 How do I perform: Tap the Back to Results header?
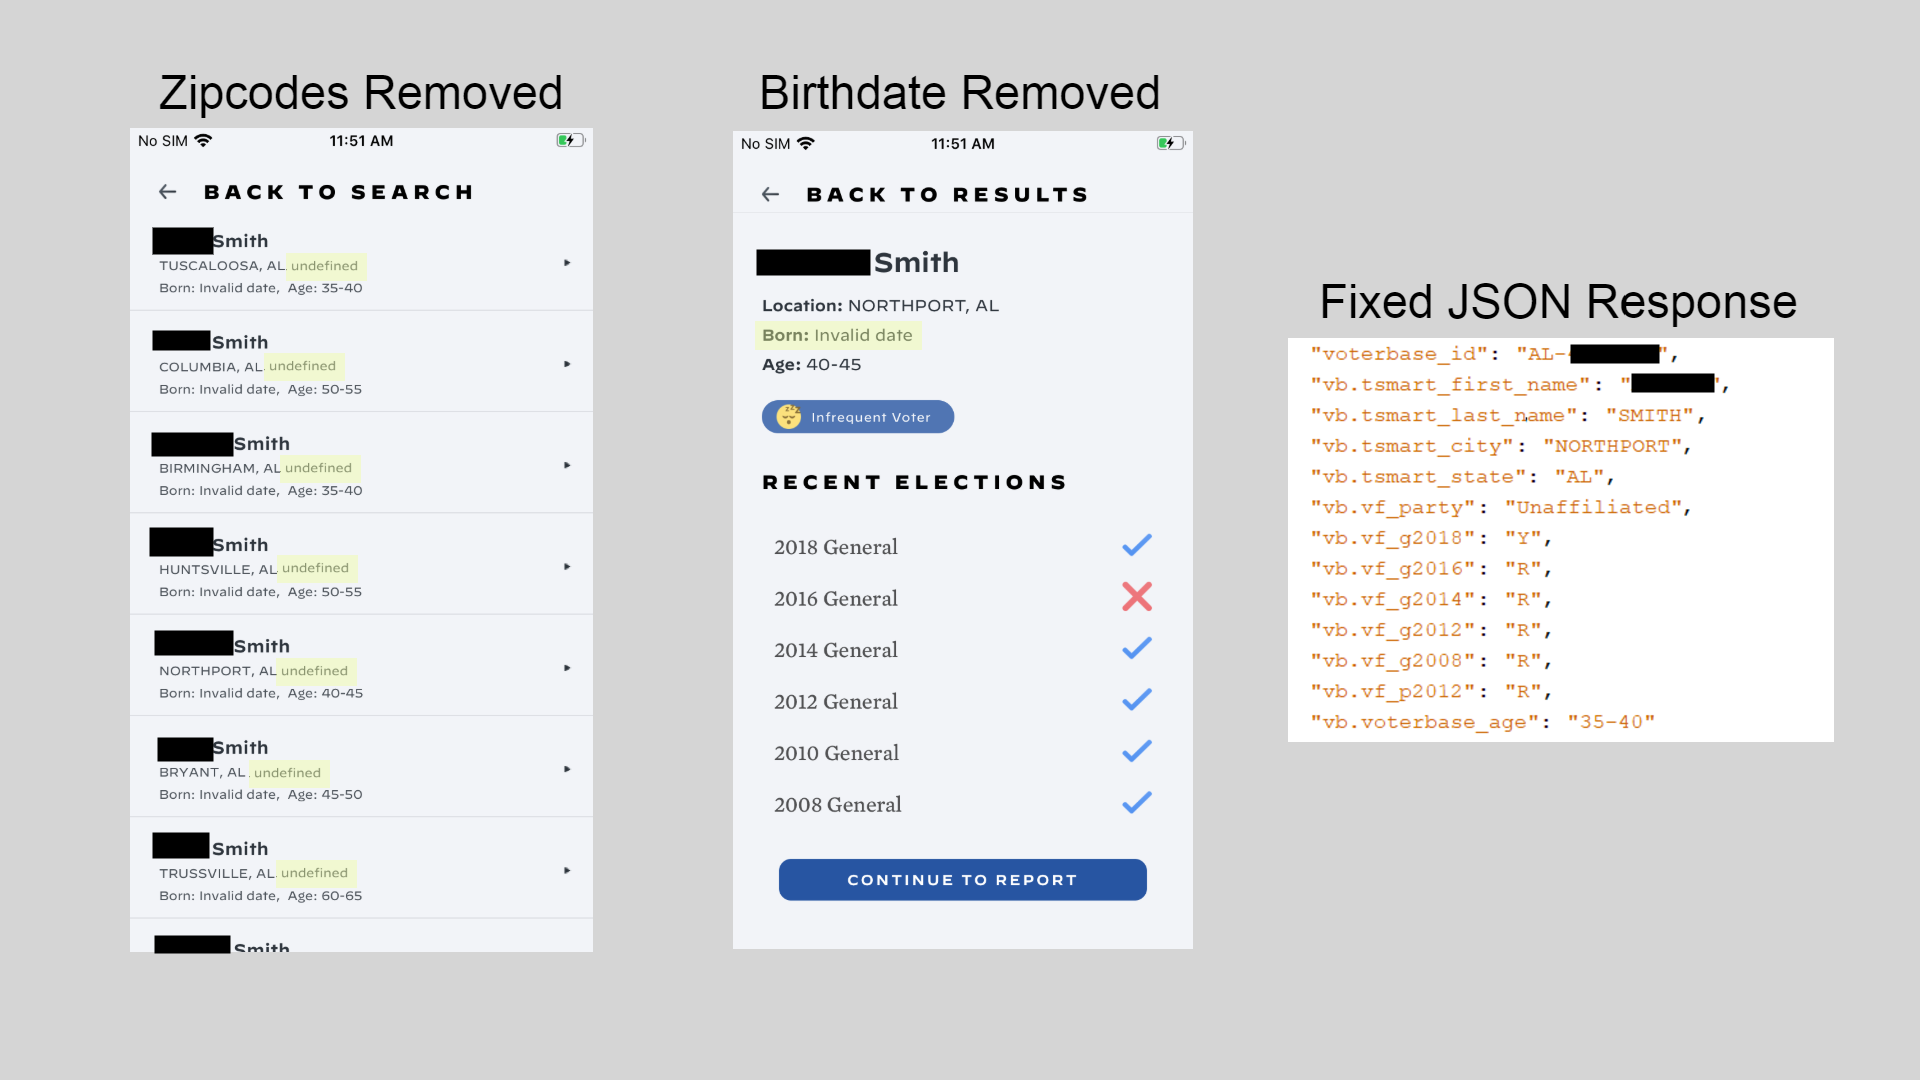coord(947,195)
